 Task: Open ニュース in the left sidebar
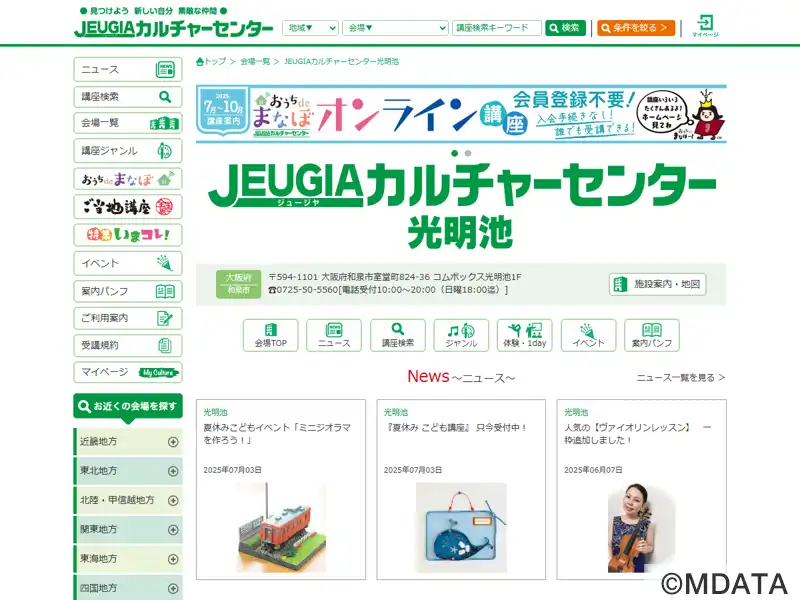tap(128, 69)
